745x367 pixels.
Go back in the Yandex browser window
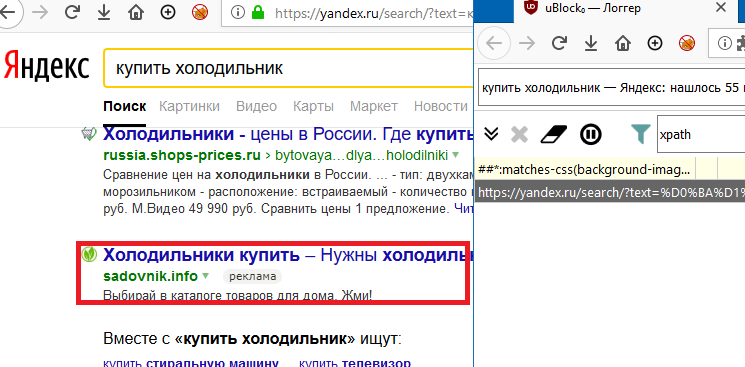[x=7, y=12]
